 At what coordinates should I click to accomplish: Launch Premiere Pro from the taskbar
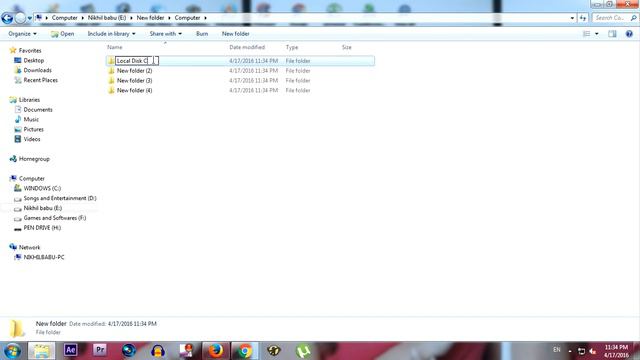click(100, 350)
